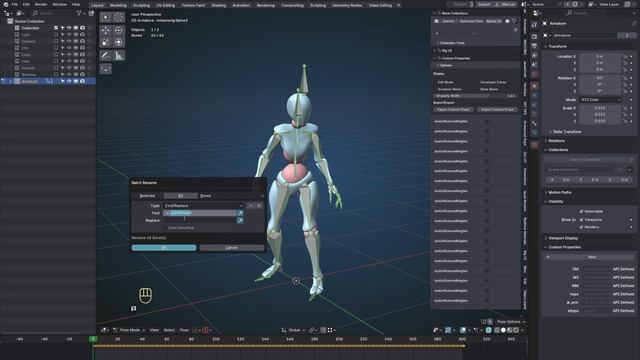This screenshot has height=360, width=640.
Task: Open the Bones data type dropdown in Batch Rename
Action: click(x=231, y=196)
